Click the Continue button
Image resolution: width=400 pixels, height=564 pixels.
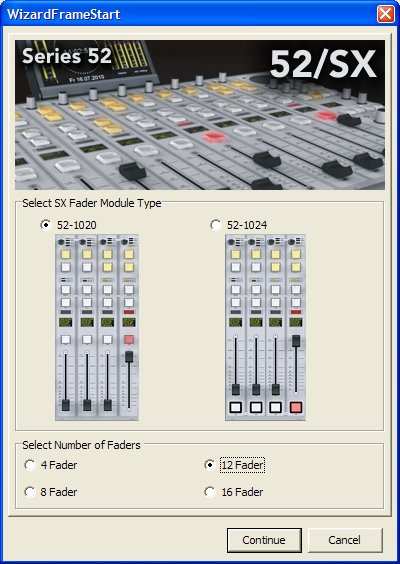click(x=264, y=540)
